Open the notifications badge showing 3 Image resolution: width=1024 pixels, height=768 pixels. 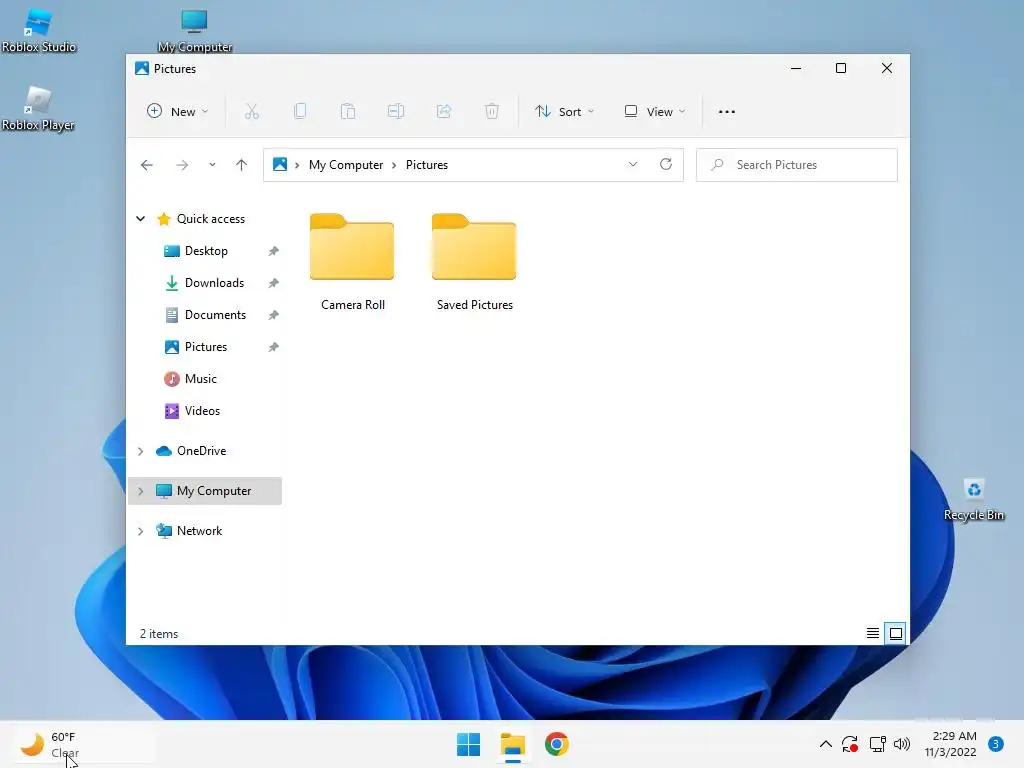click(x=996, y=744)
